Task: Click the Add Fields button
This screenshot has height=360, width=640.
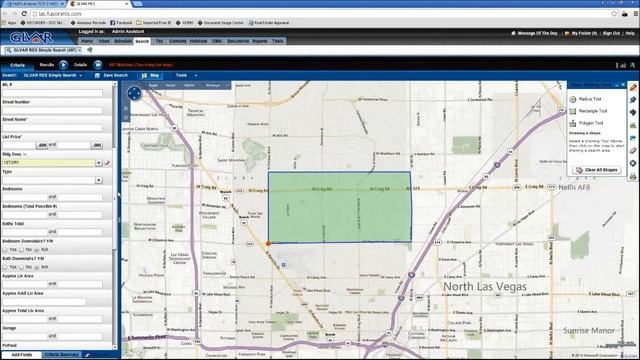Action: 21,355
